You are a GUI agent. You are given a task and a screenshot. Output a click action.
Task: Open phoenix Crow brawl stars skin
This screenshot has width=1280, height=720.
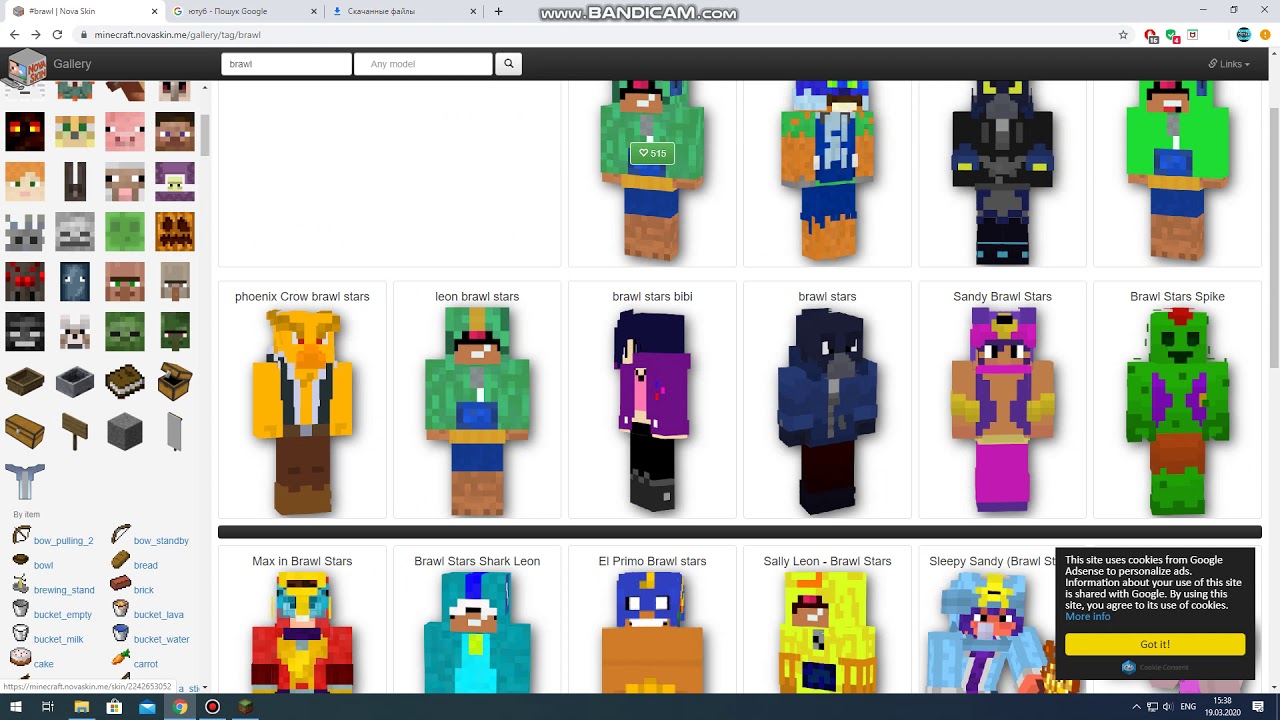coord(302,400)
